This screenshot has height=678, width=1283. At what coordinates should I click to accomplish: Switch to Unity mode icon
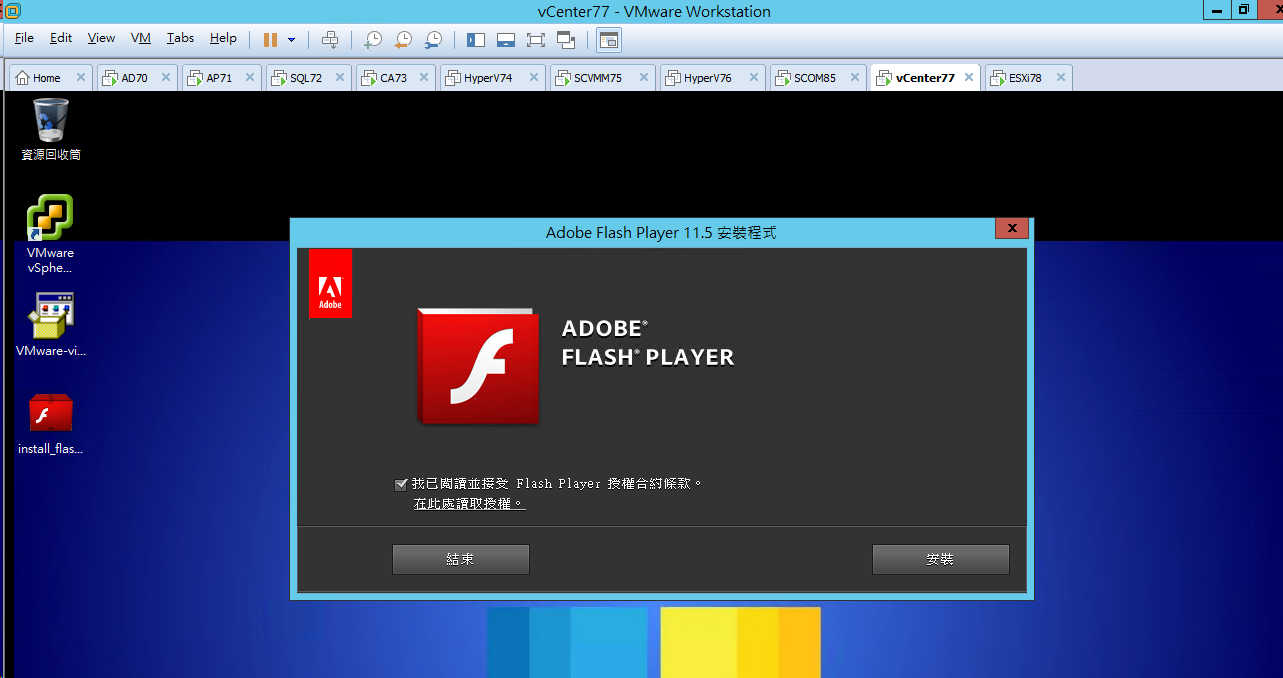click(566, 40)
